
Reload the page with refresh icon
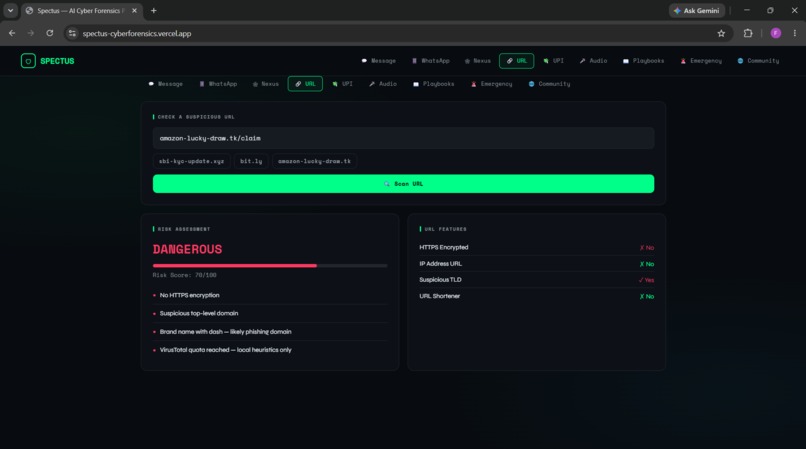click(x=49, y=33)
